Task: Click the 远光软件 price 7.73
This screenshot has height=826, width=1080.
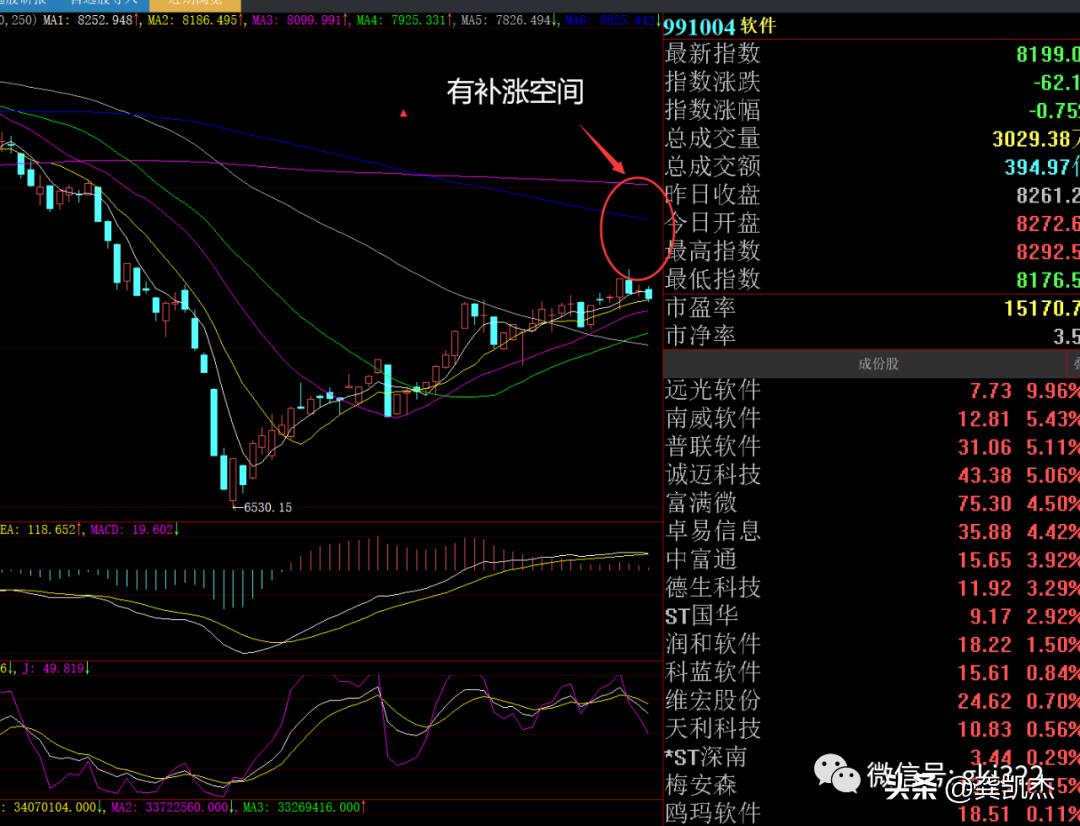Action: point(990,391)
